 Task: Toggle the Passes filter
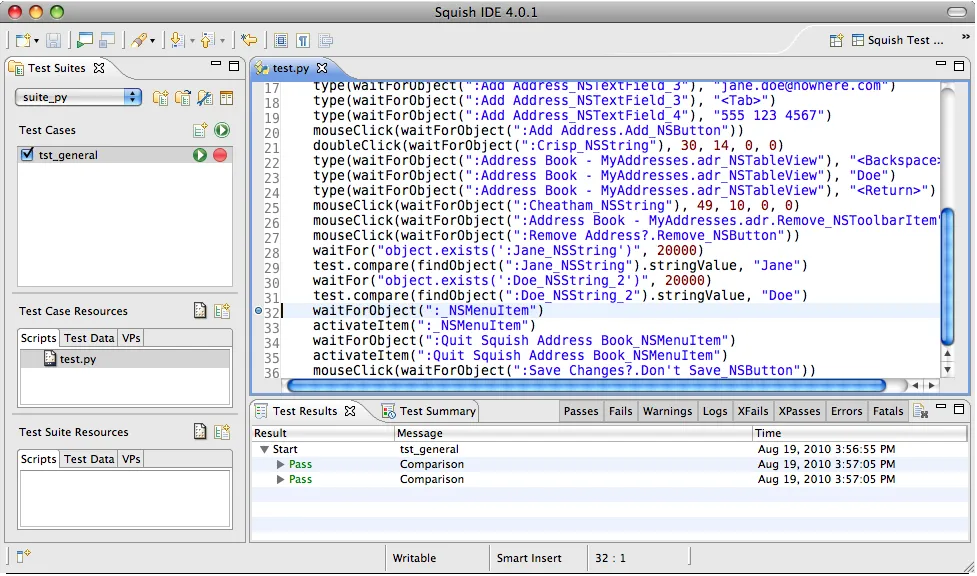point(581,411)
